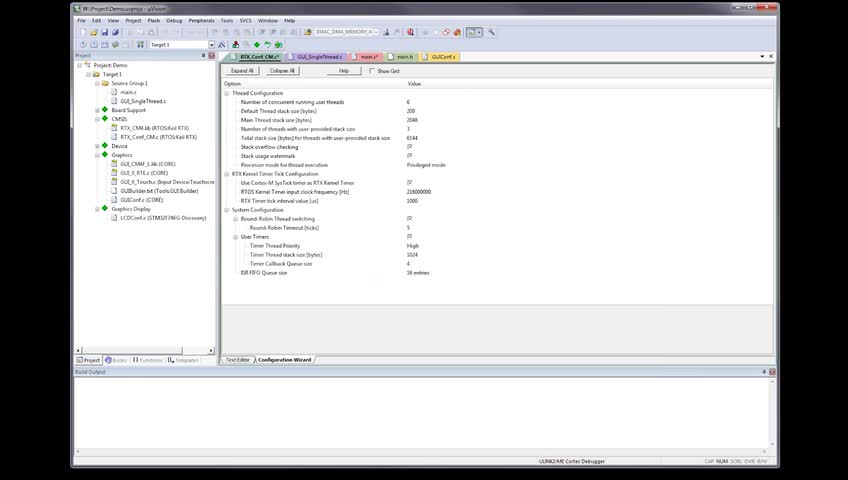Toggle Stack overflow checking checkbox
848x480 pixels.
(409, 147)
